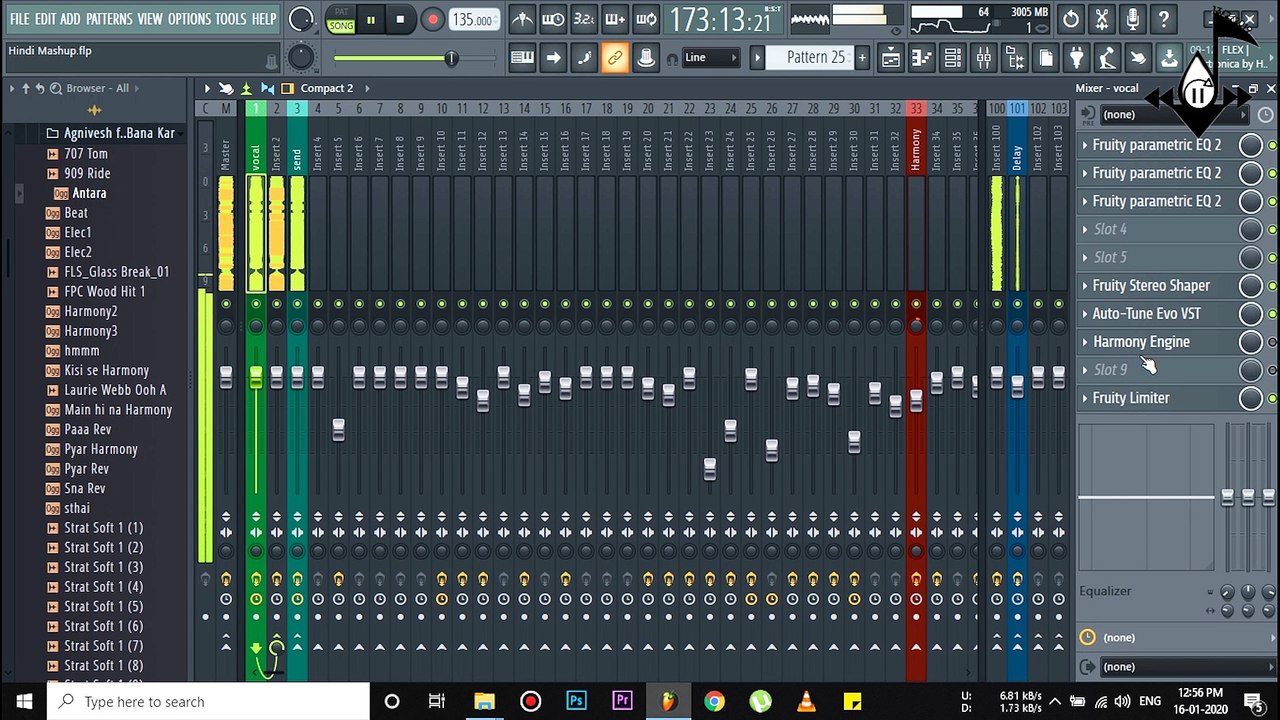Click the song position slider
The height and width of the screenshot is (720, 1280).
click(451, 58)
